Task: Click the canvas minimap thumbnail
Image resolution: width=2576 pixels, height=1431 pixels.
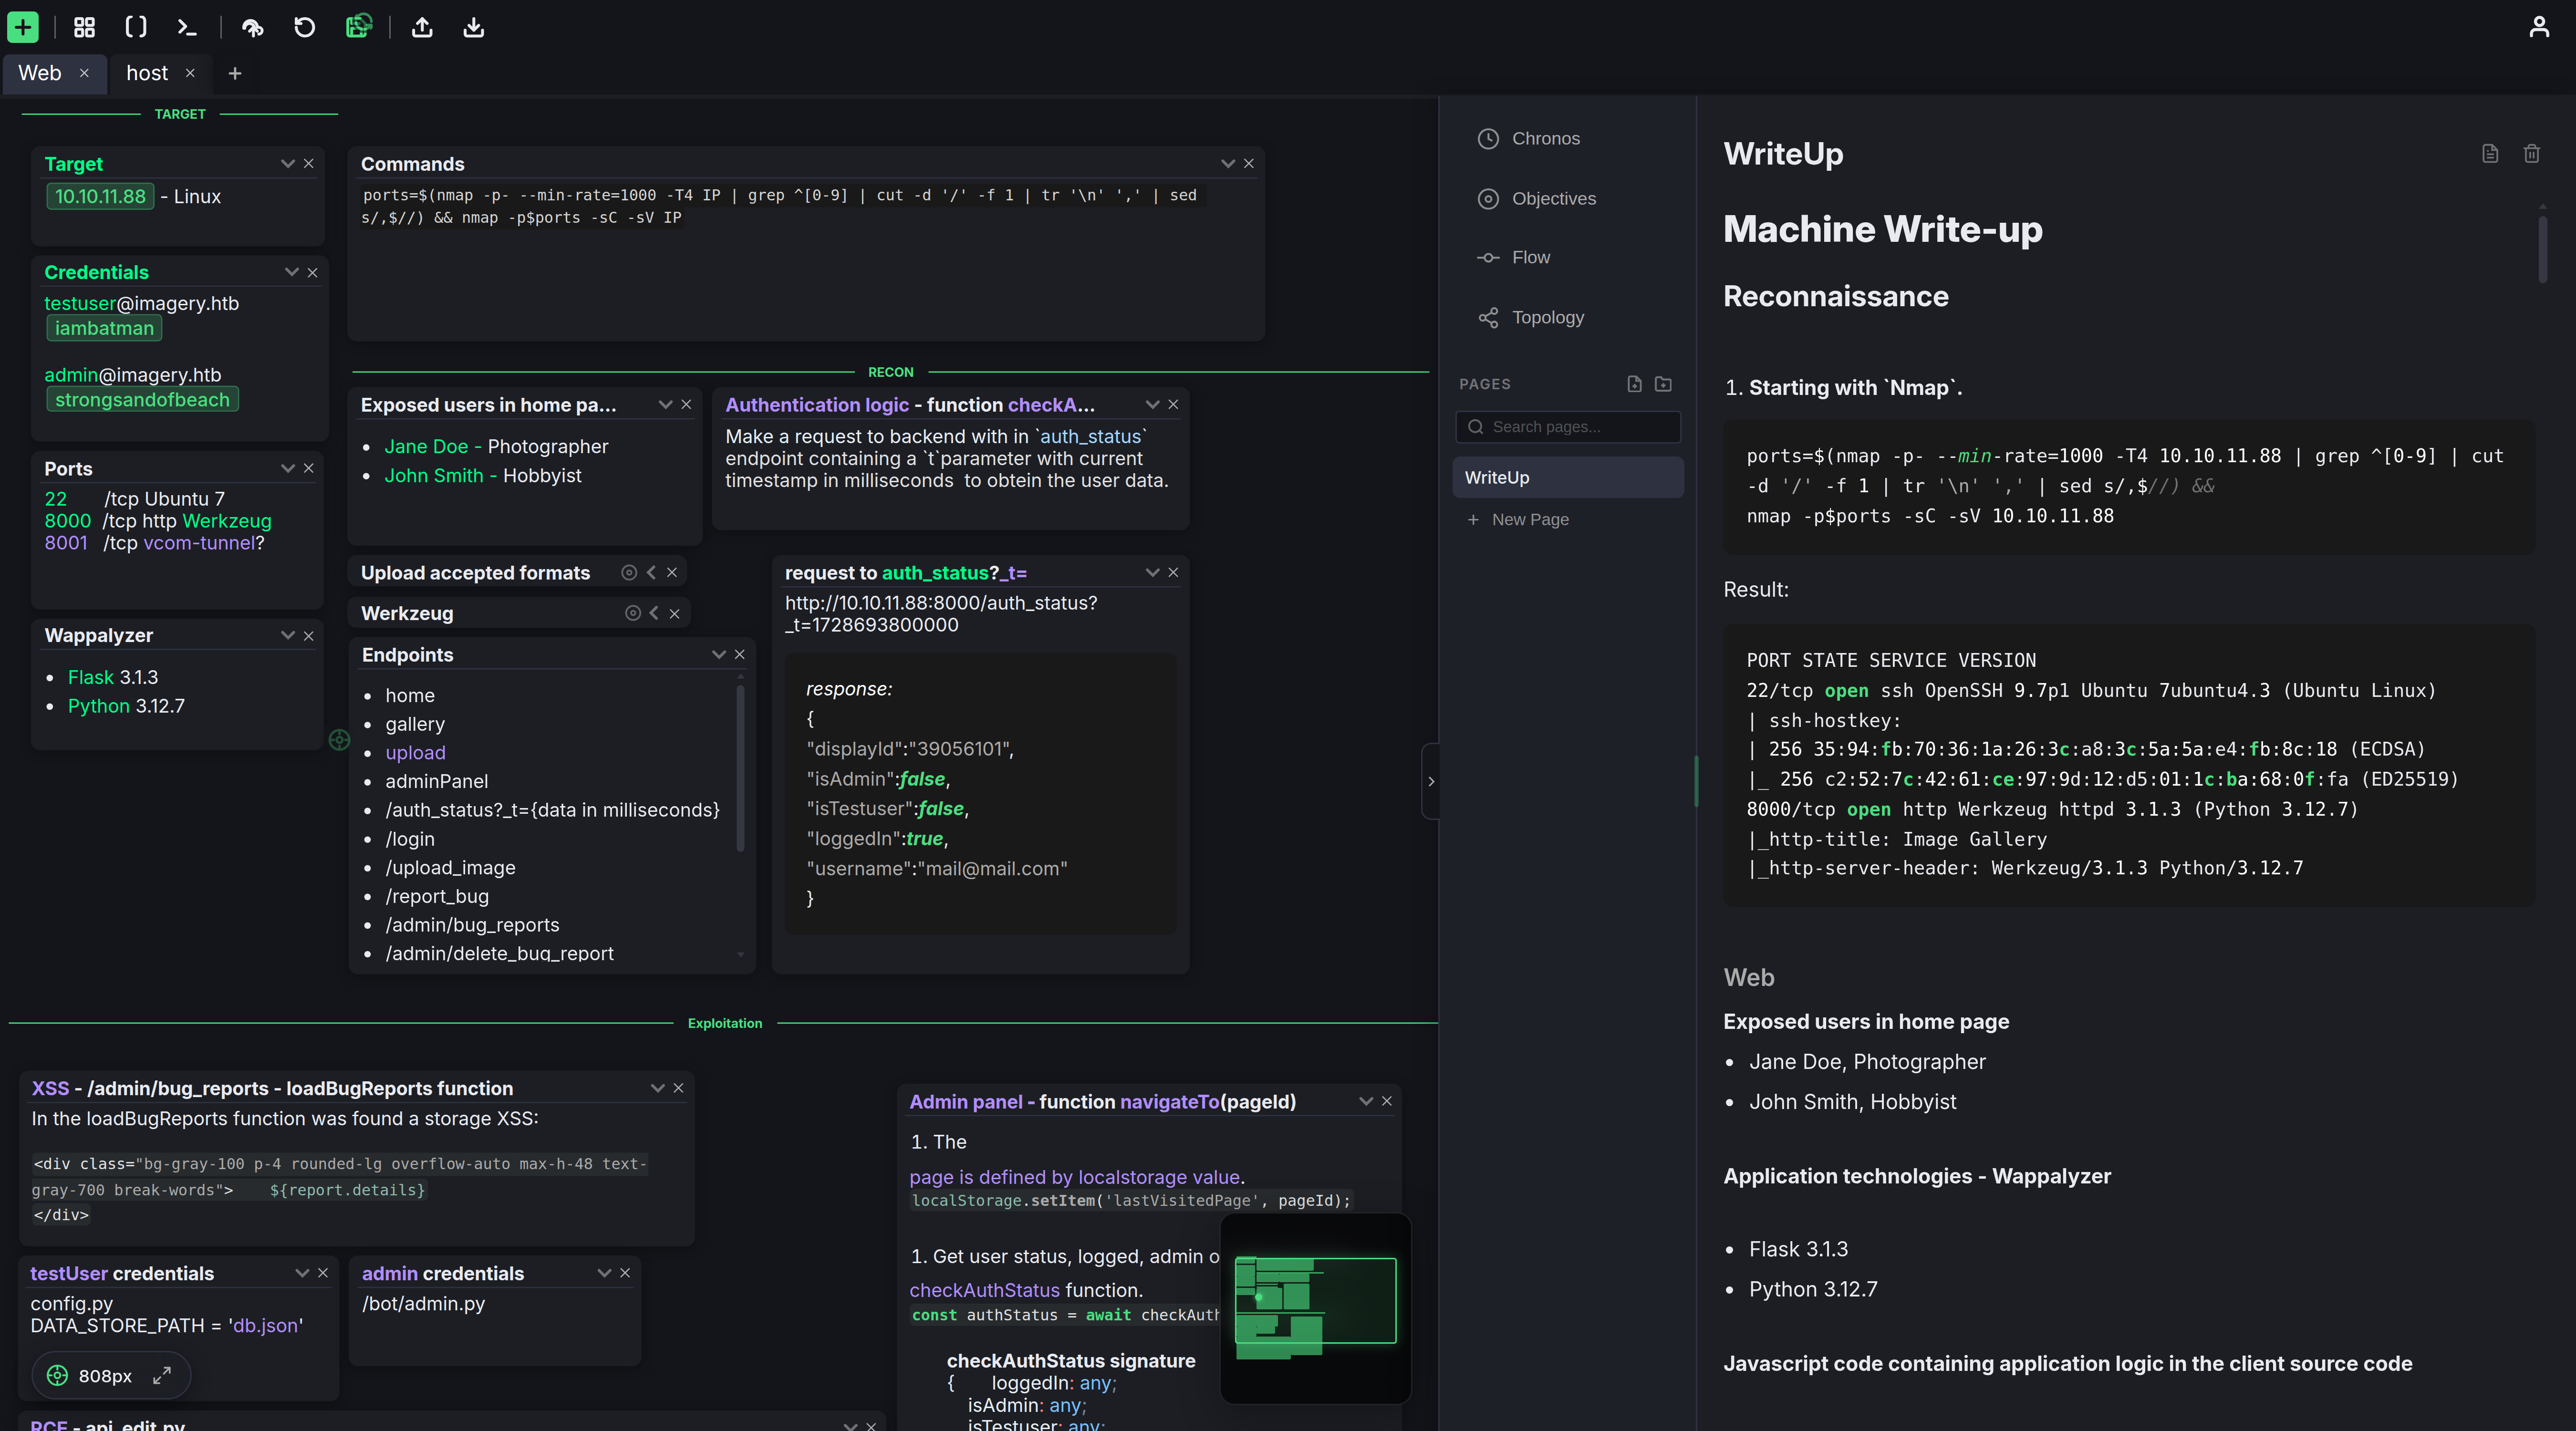Action: coord(1315,1308)
